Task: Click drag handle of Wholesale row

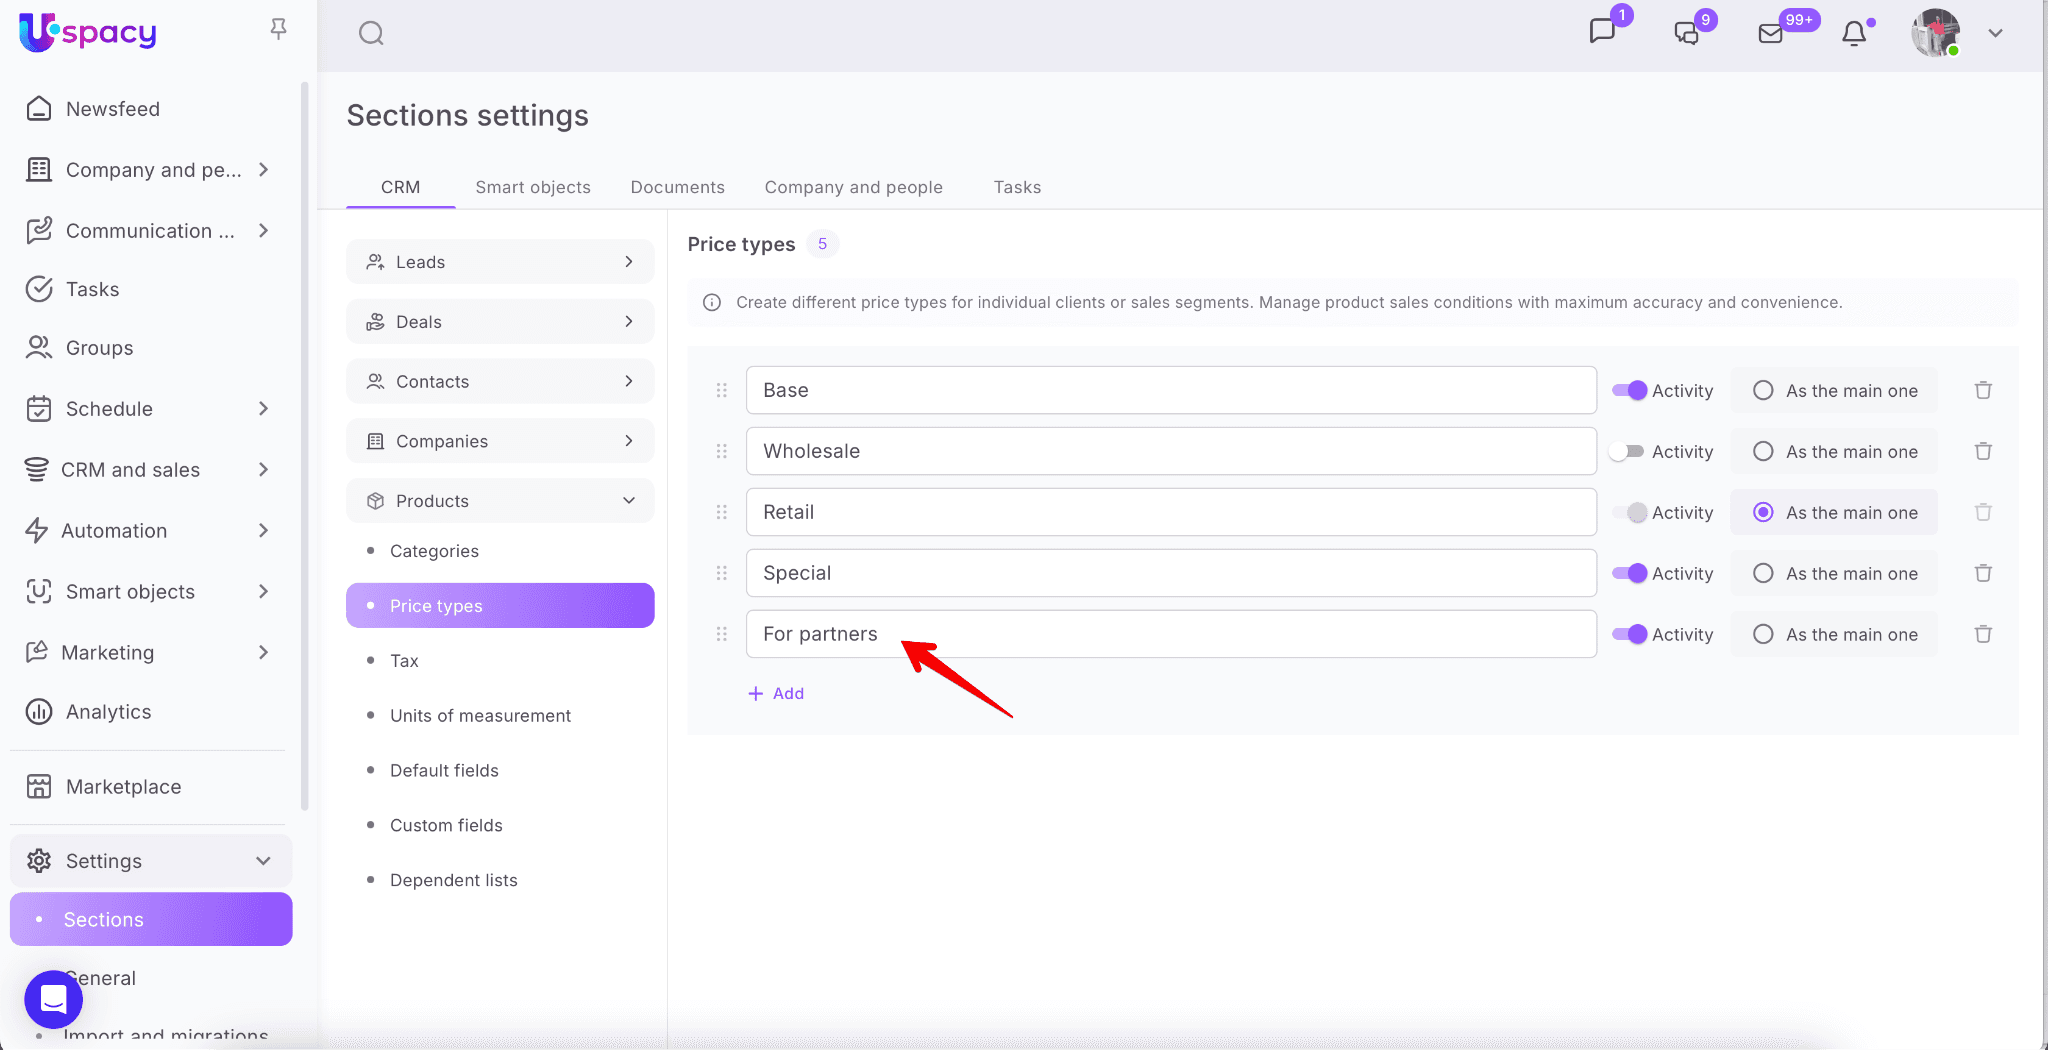Action: click(722, 451)
